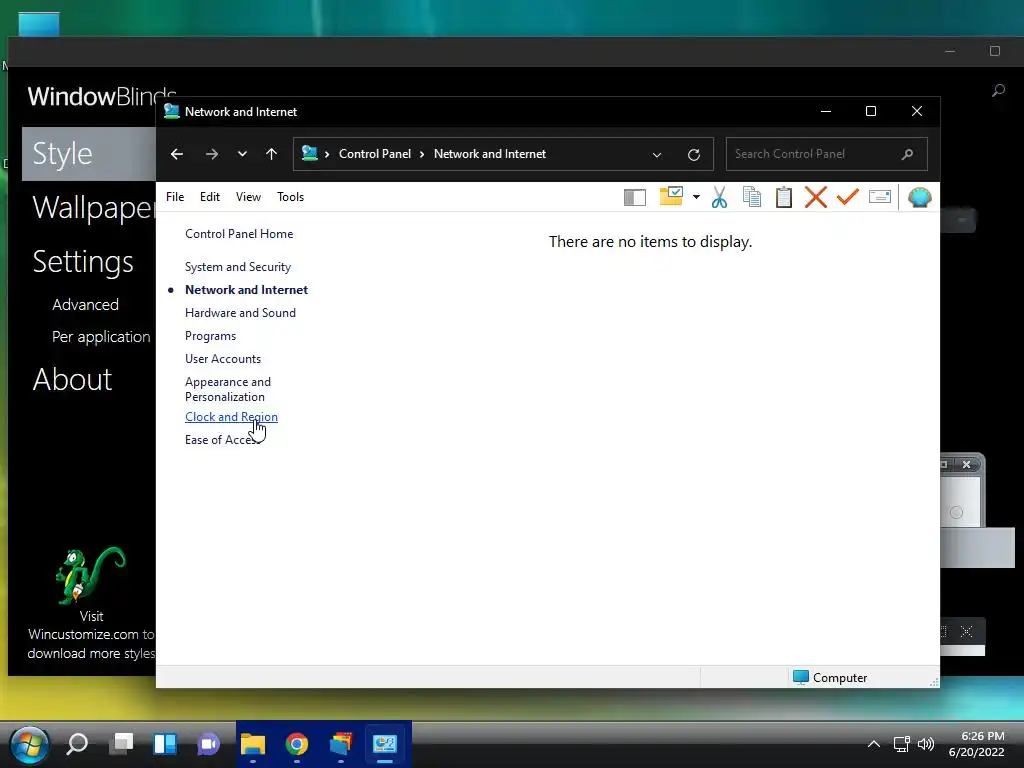Click the Paste clipboard icon
Image resolution: width=1024 pixels, height=768 pixels.
pos(784,197)
